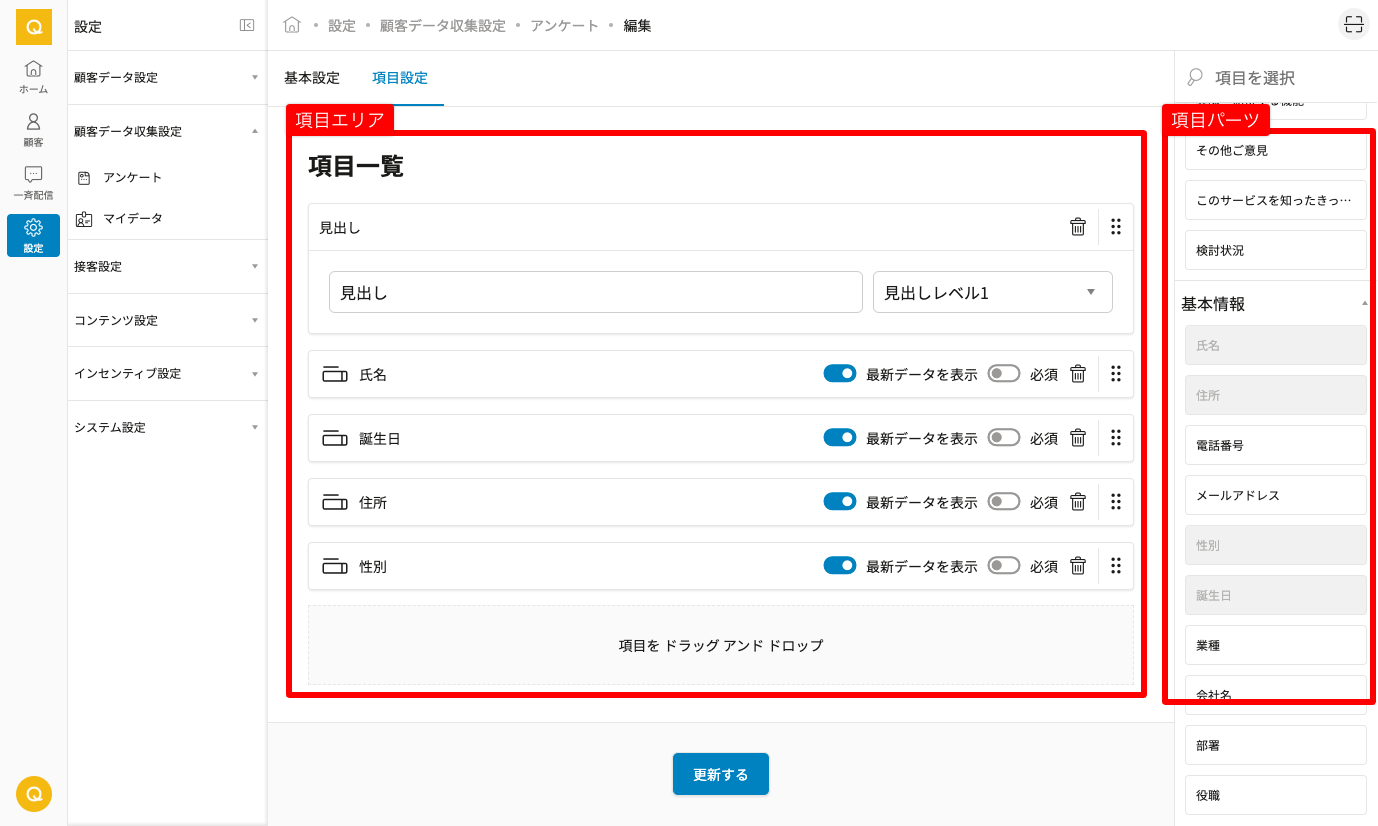Open 一斉配信 from the left rail

[x=33, y=183]
